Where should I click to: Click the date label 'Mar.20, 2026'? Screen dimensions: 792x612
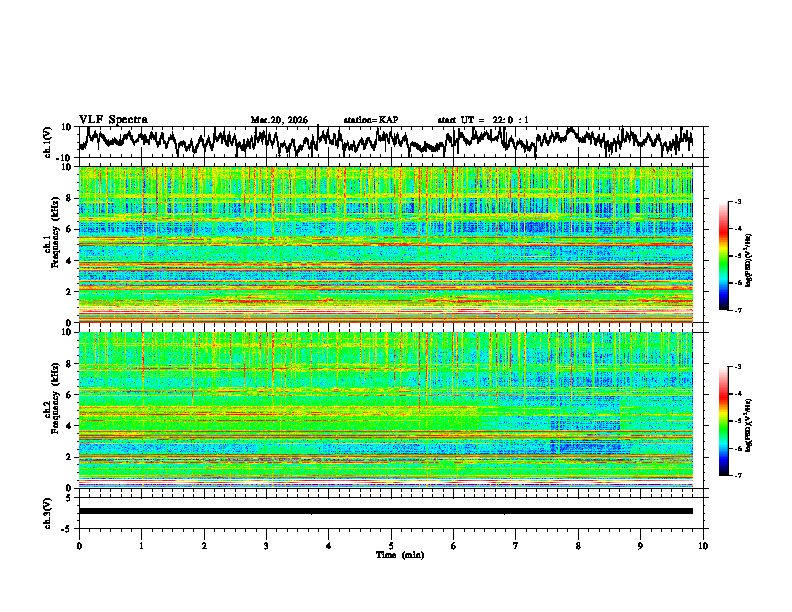click(x=279, y=120)
